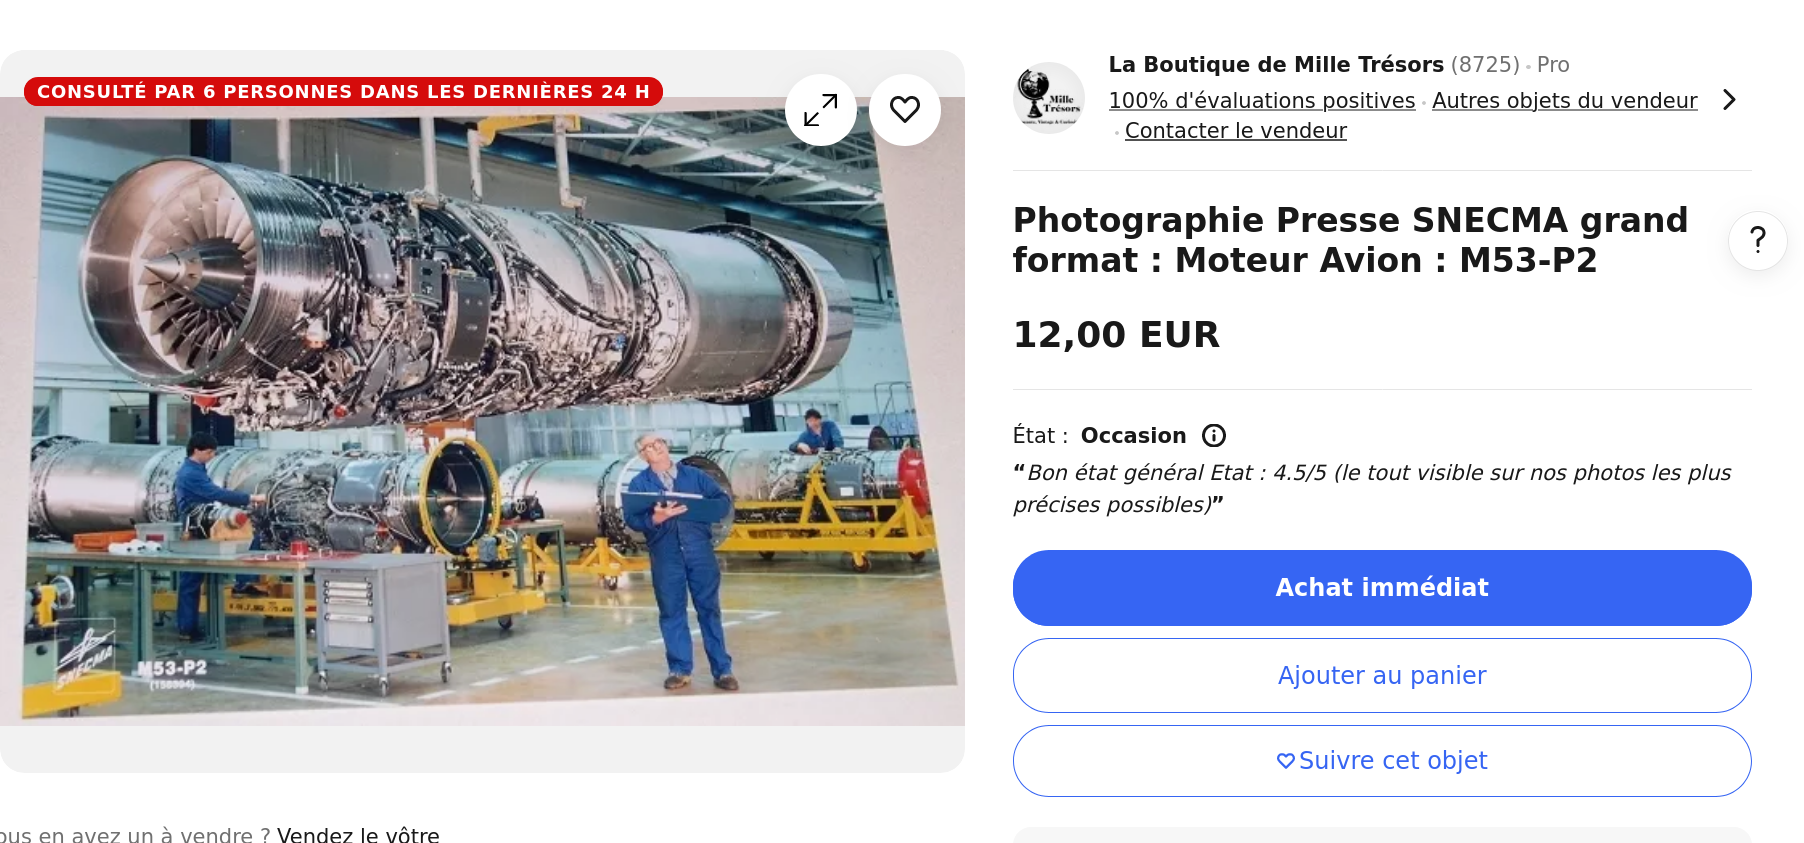The height and width of the screenshot is (843, 1804).
Task: Expand the product image to full screen
Action: [821, 110]
